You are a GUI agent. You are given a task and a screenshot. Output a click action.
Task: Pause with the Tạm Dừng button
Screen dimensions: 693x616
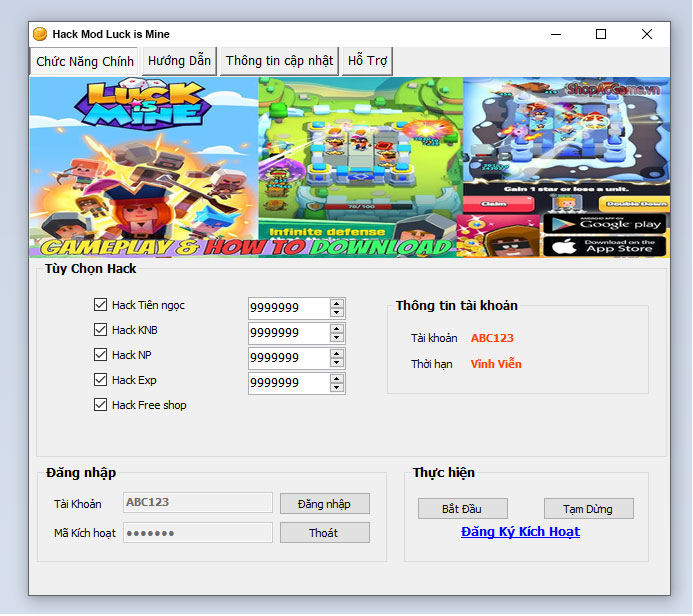(x=589, y=509)
